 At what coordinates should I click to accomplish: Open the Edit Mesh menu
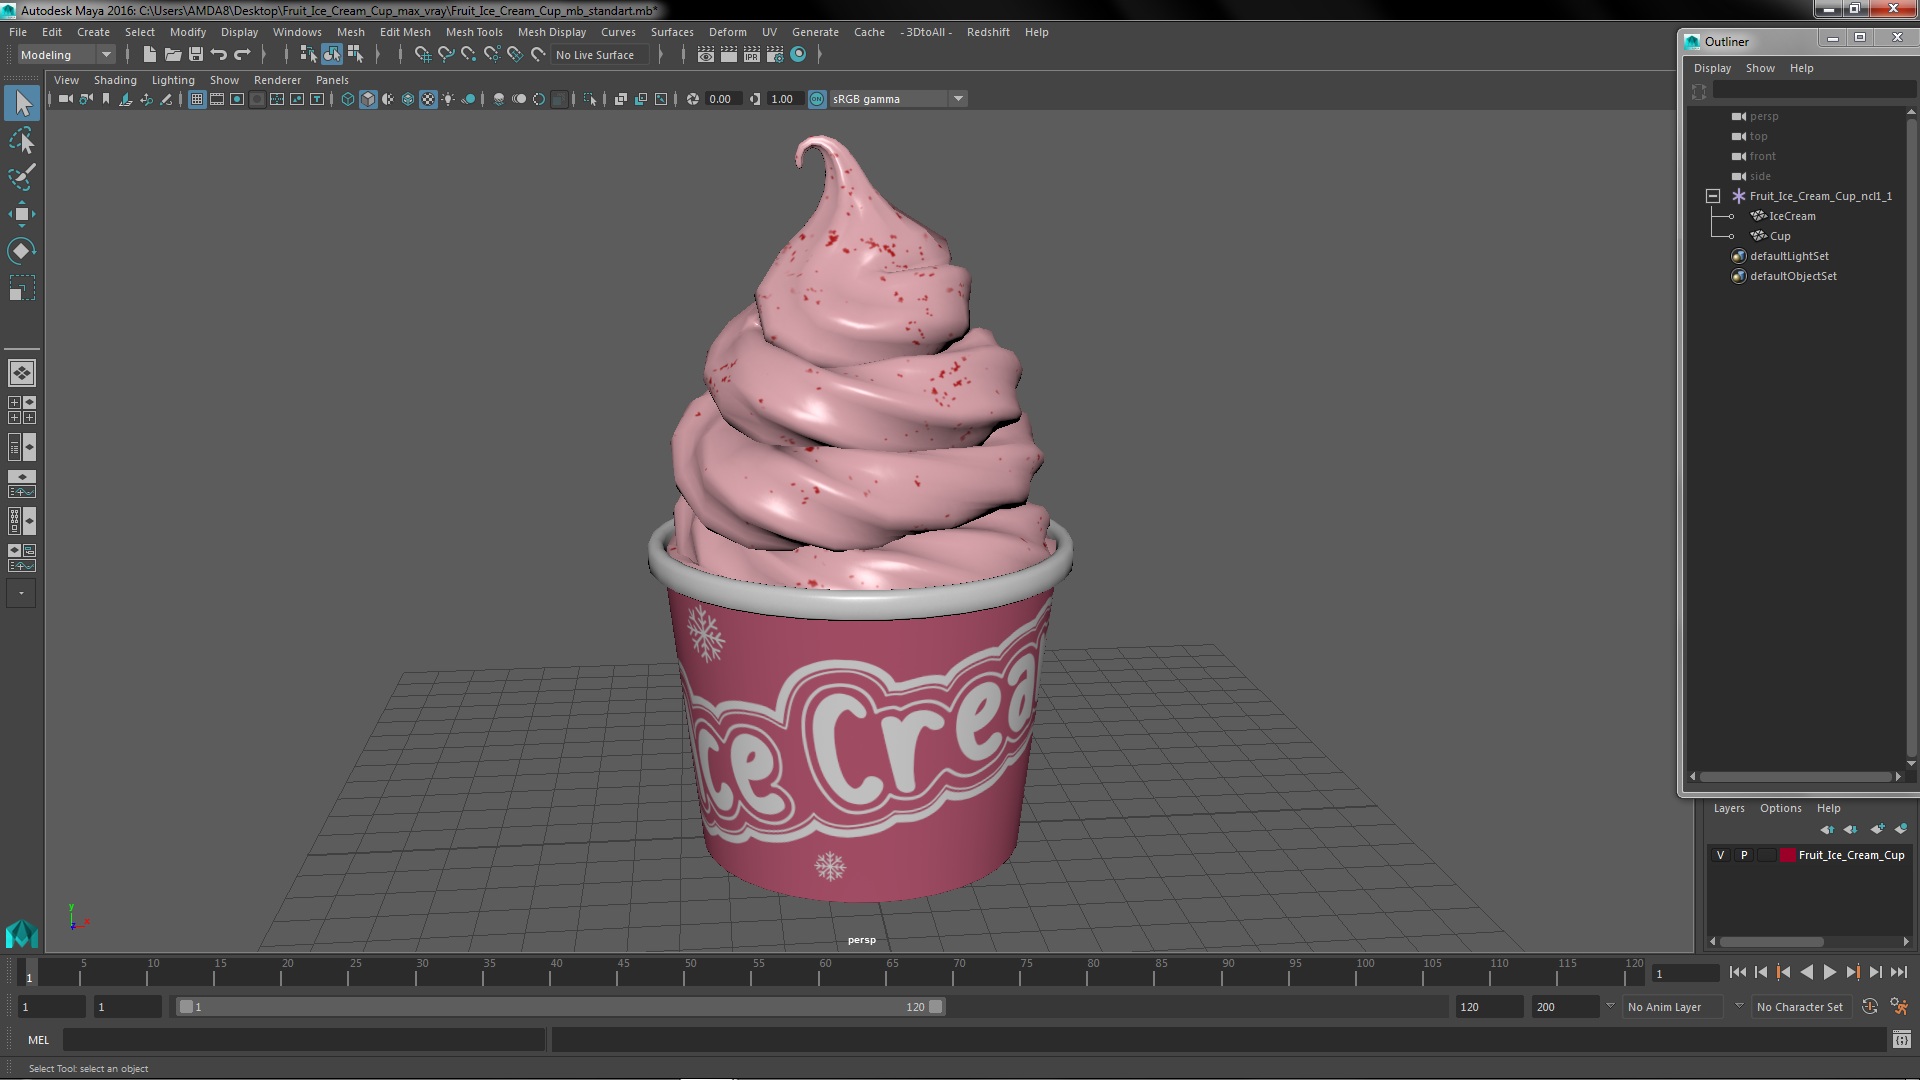[405, 32]
